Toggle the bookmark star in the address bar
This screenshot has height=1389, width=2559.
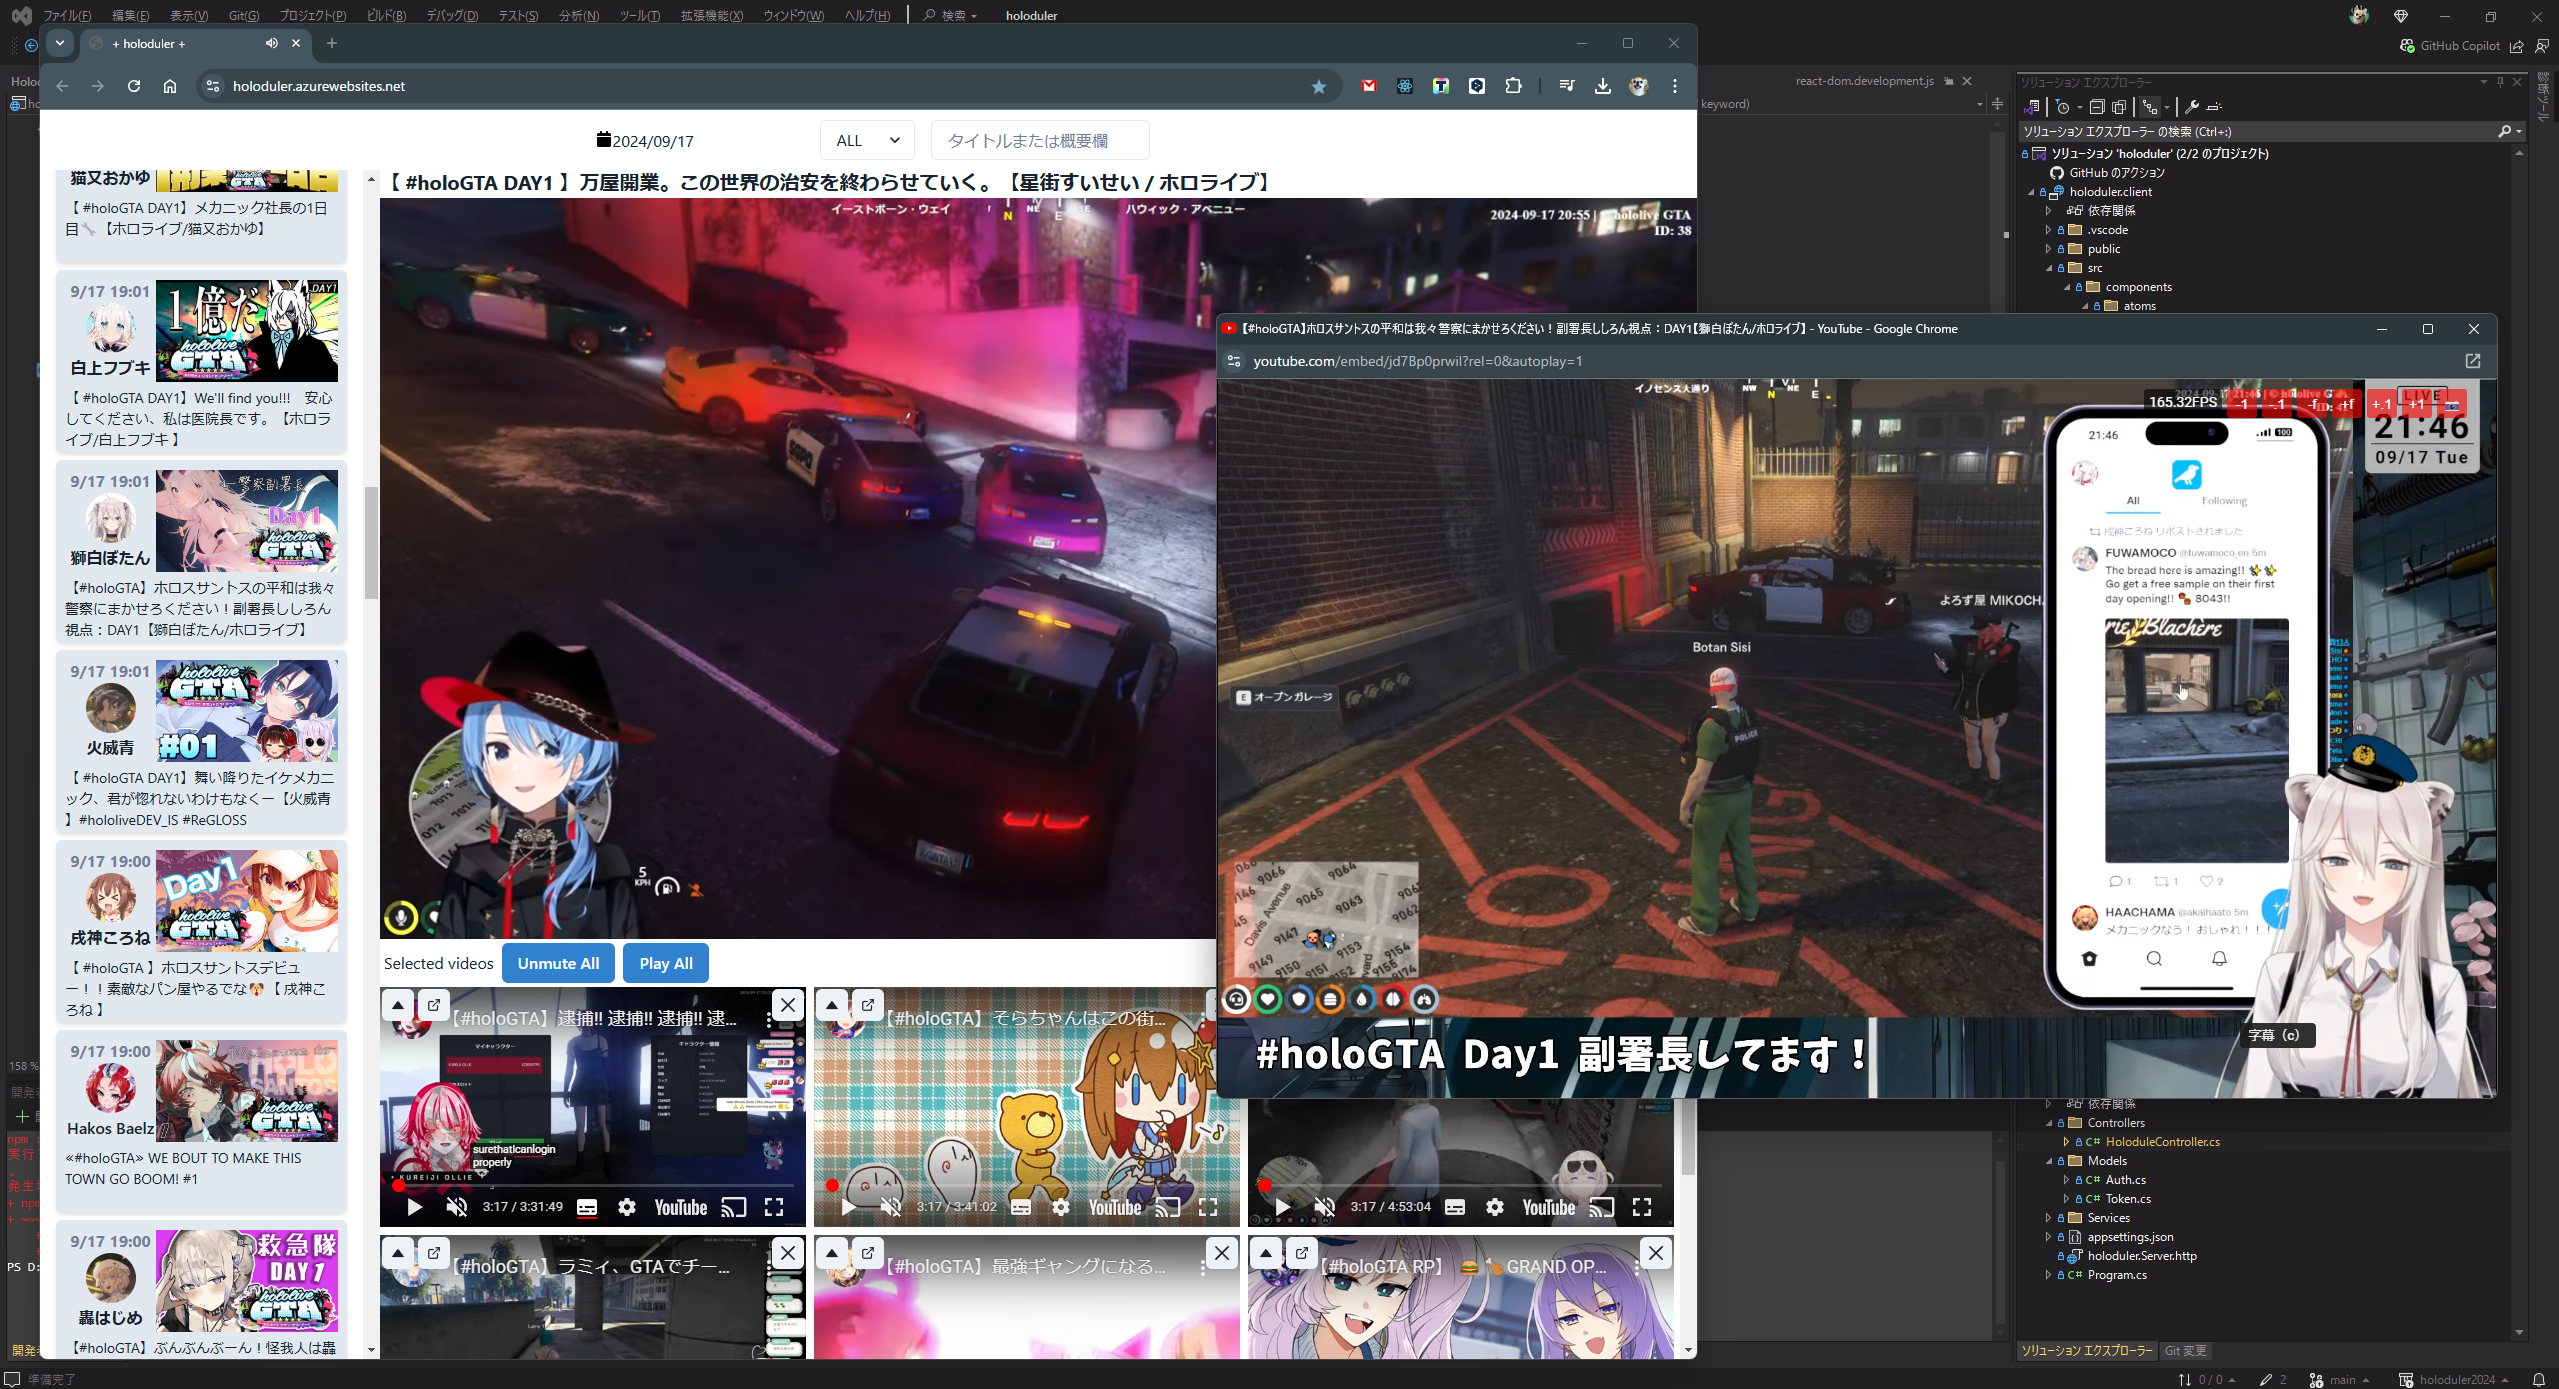(1319, 86)
